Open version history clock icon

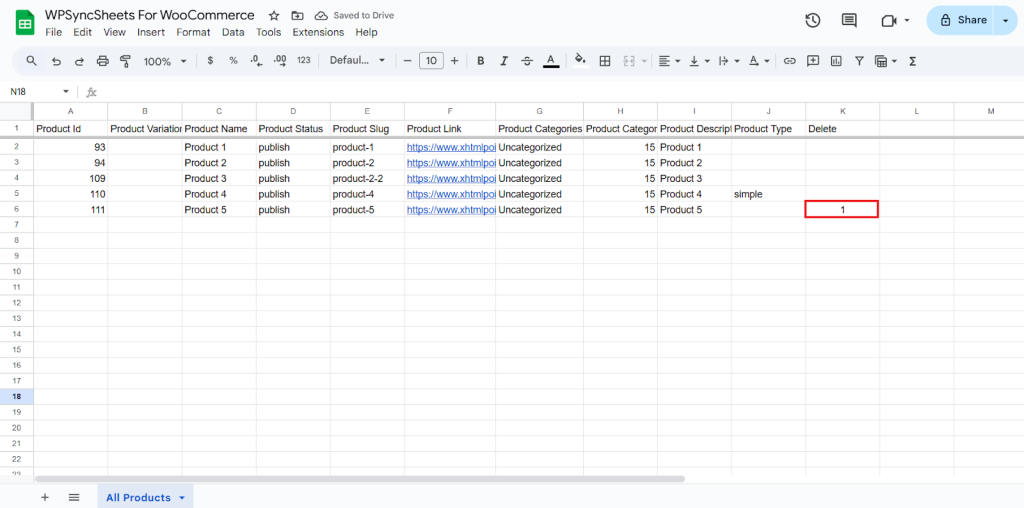[x=812, y=20]
